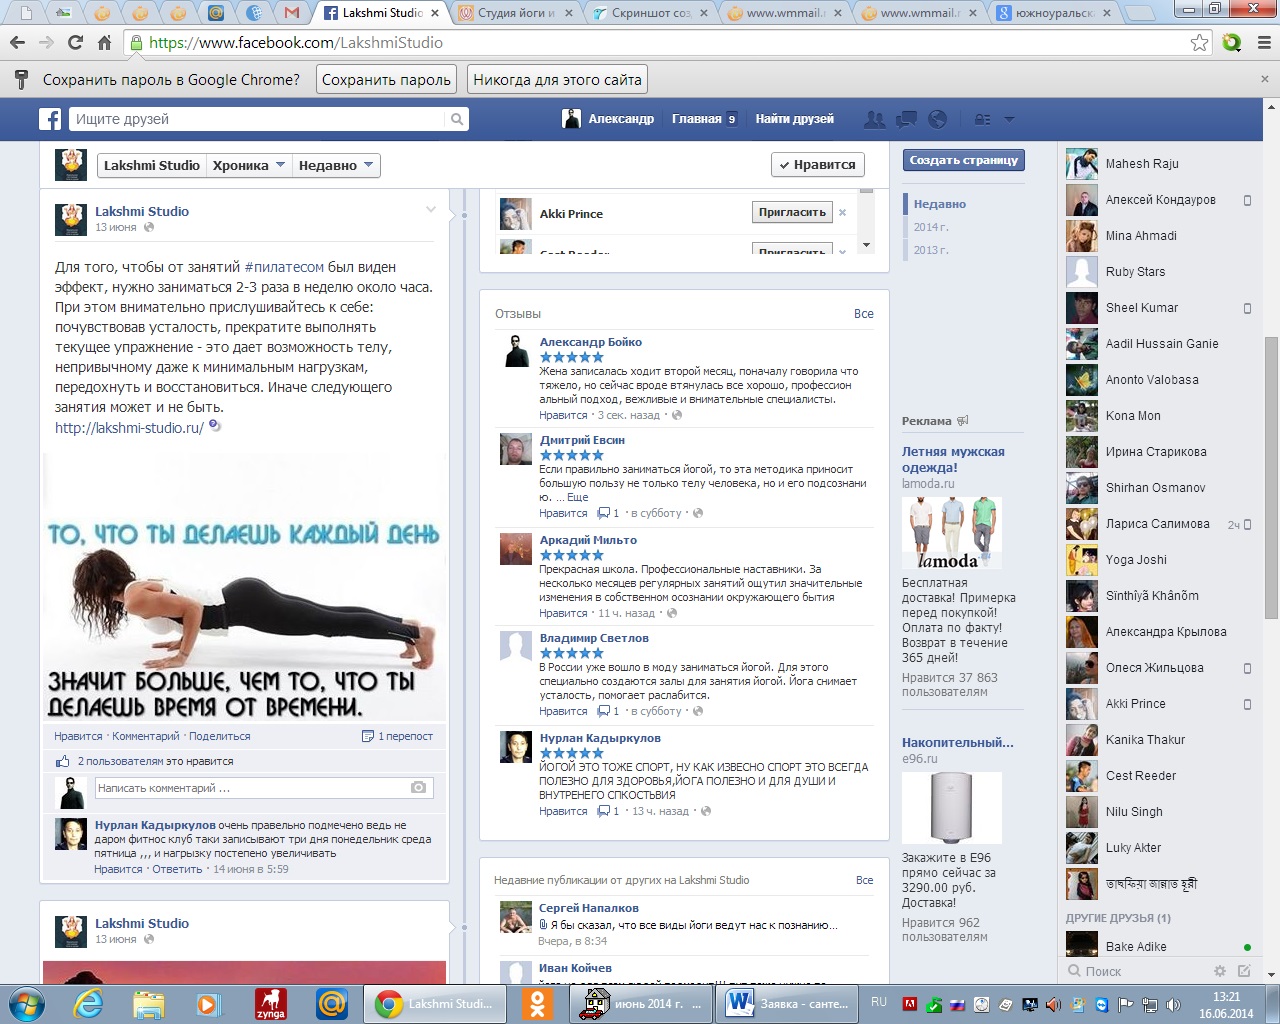Jump to 2014 г. in timeline
This screenshot has height=1024, width=1280.
(930, 227)
